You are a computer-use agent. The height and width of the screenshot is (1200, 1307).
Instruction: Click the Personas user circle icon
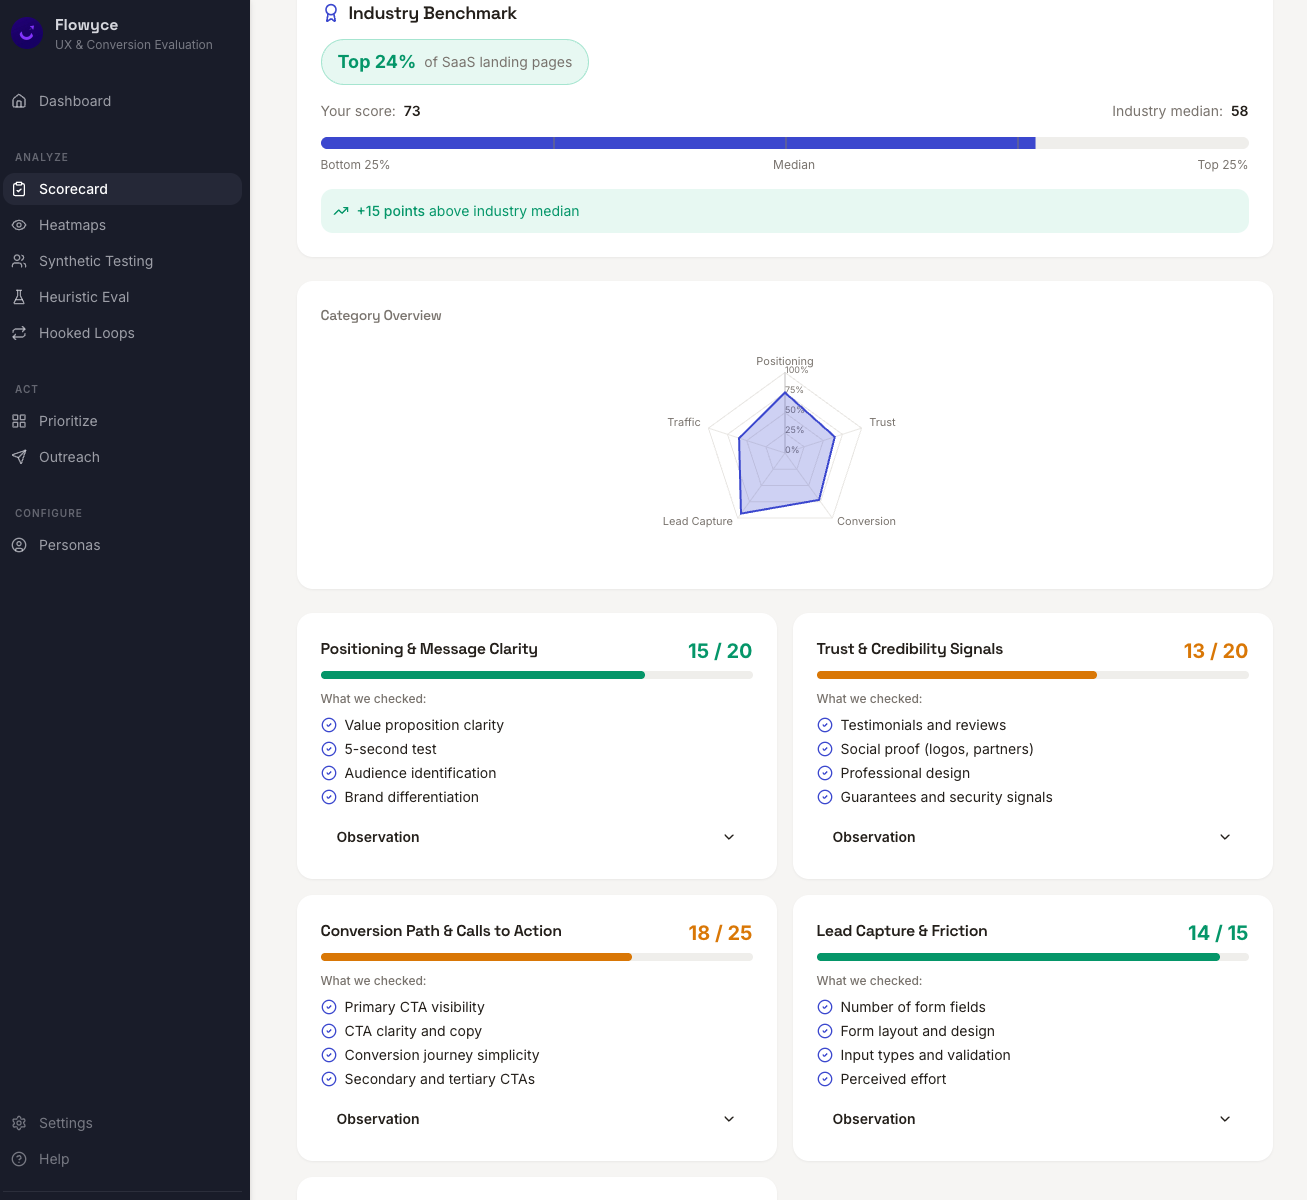pos(19,545)
